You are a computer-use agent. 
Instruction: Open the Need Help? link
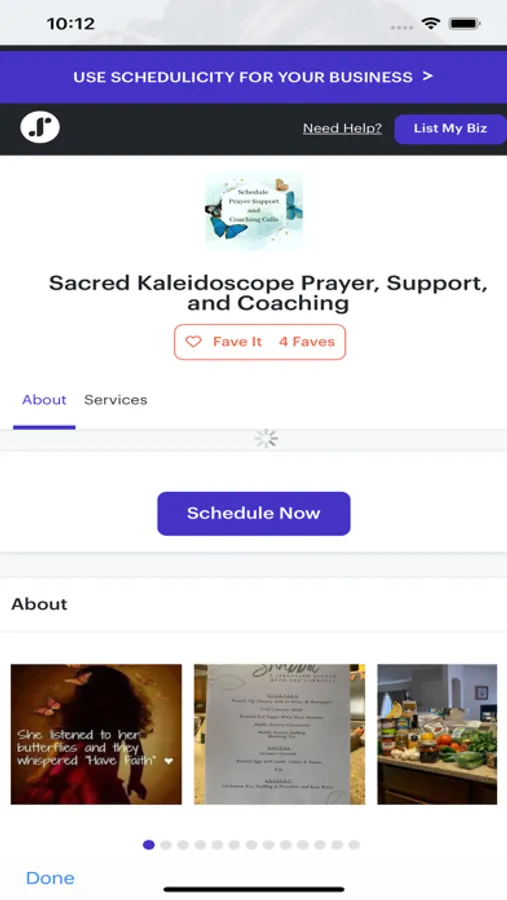pos(342,128)
